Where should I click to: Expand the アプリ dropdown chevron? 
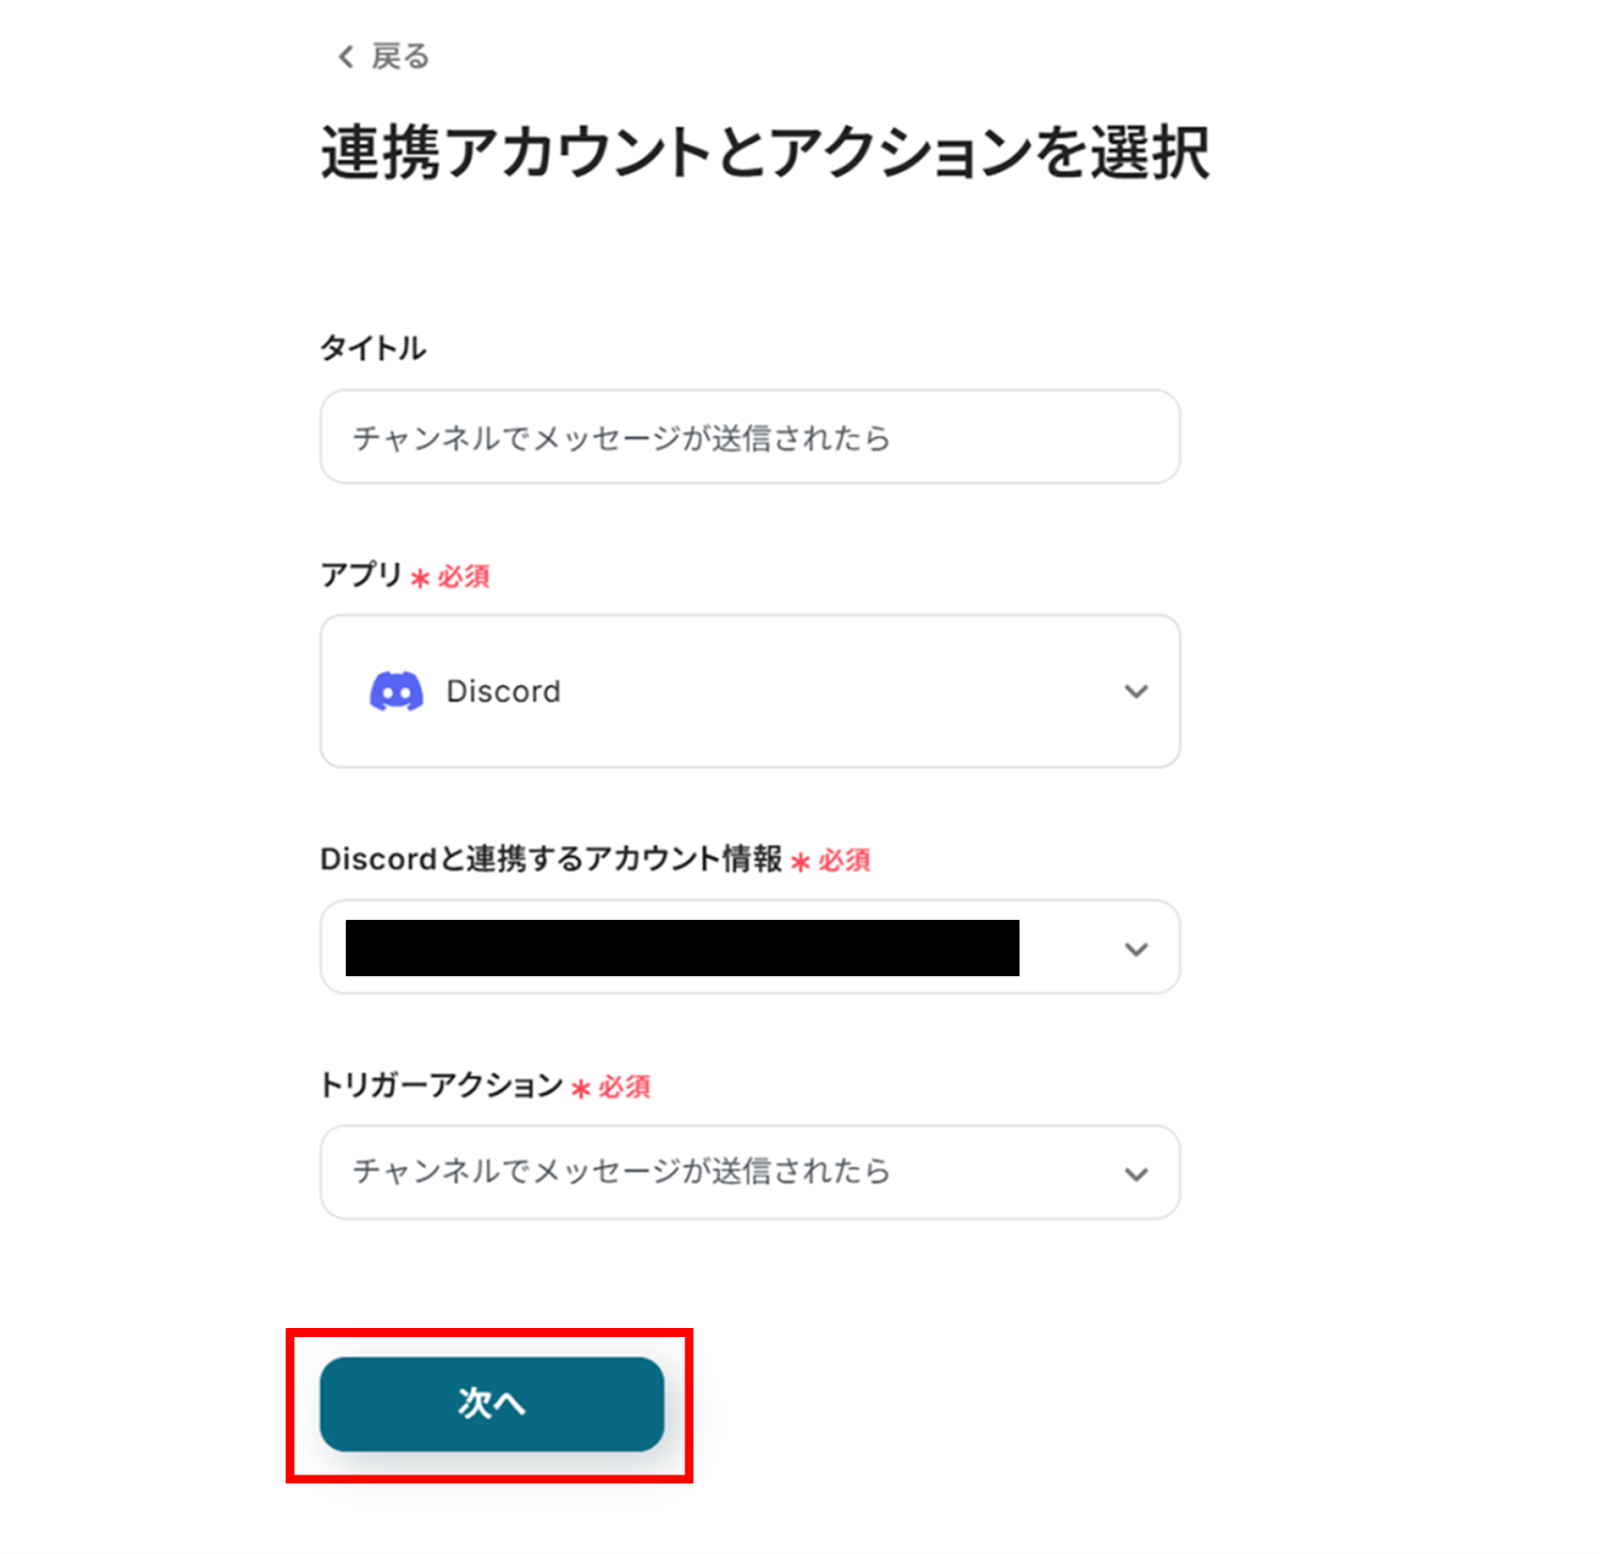coord(1135,691)
